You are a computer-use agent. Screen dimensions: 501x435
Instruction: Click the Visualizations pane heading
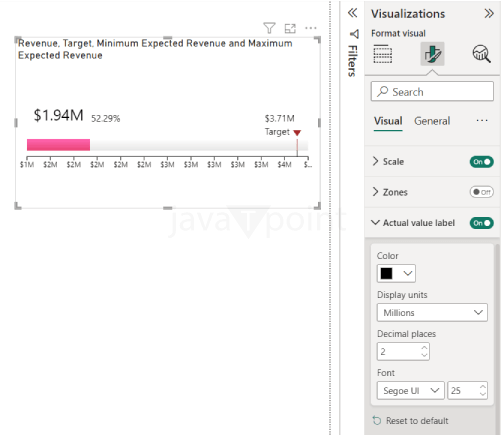[x=408, y=14]
